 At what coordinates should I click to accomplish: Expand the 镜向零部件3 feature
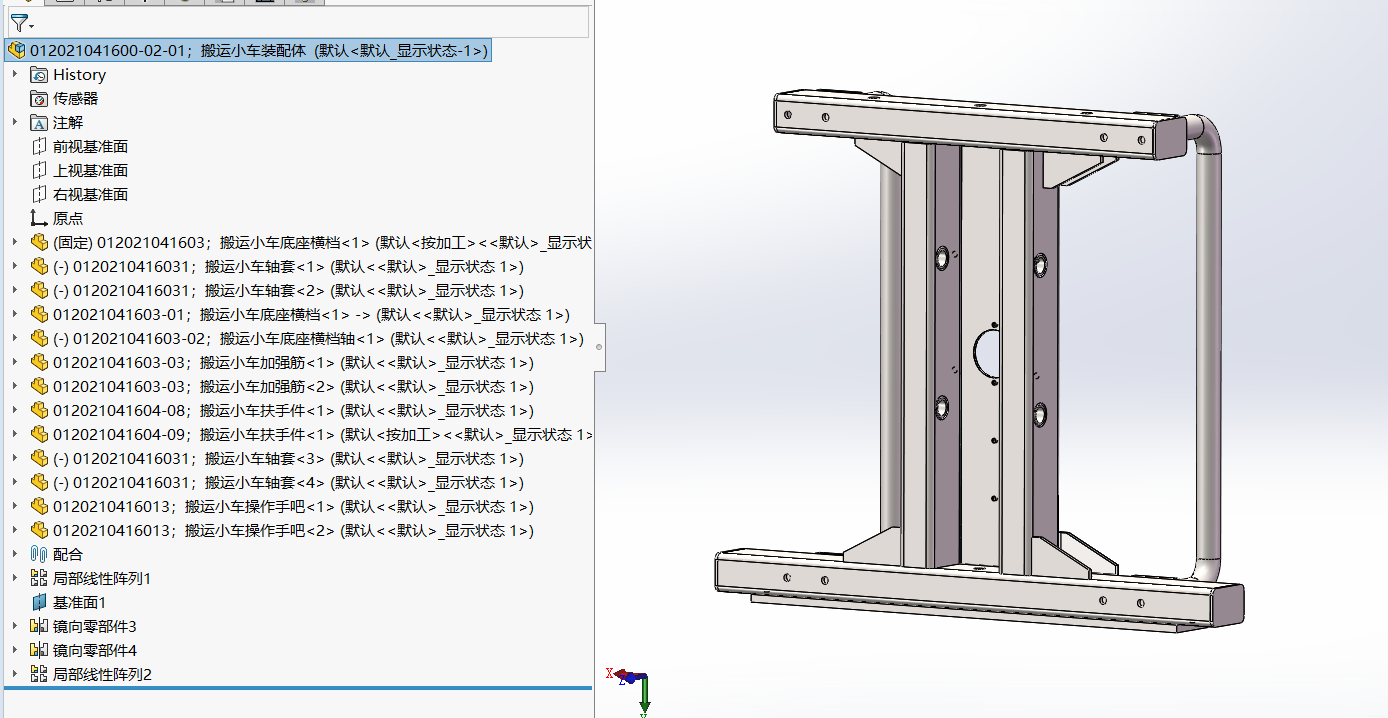[14, 627]
